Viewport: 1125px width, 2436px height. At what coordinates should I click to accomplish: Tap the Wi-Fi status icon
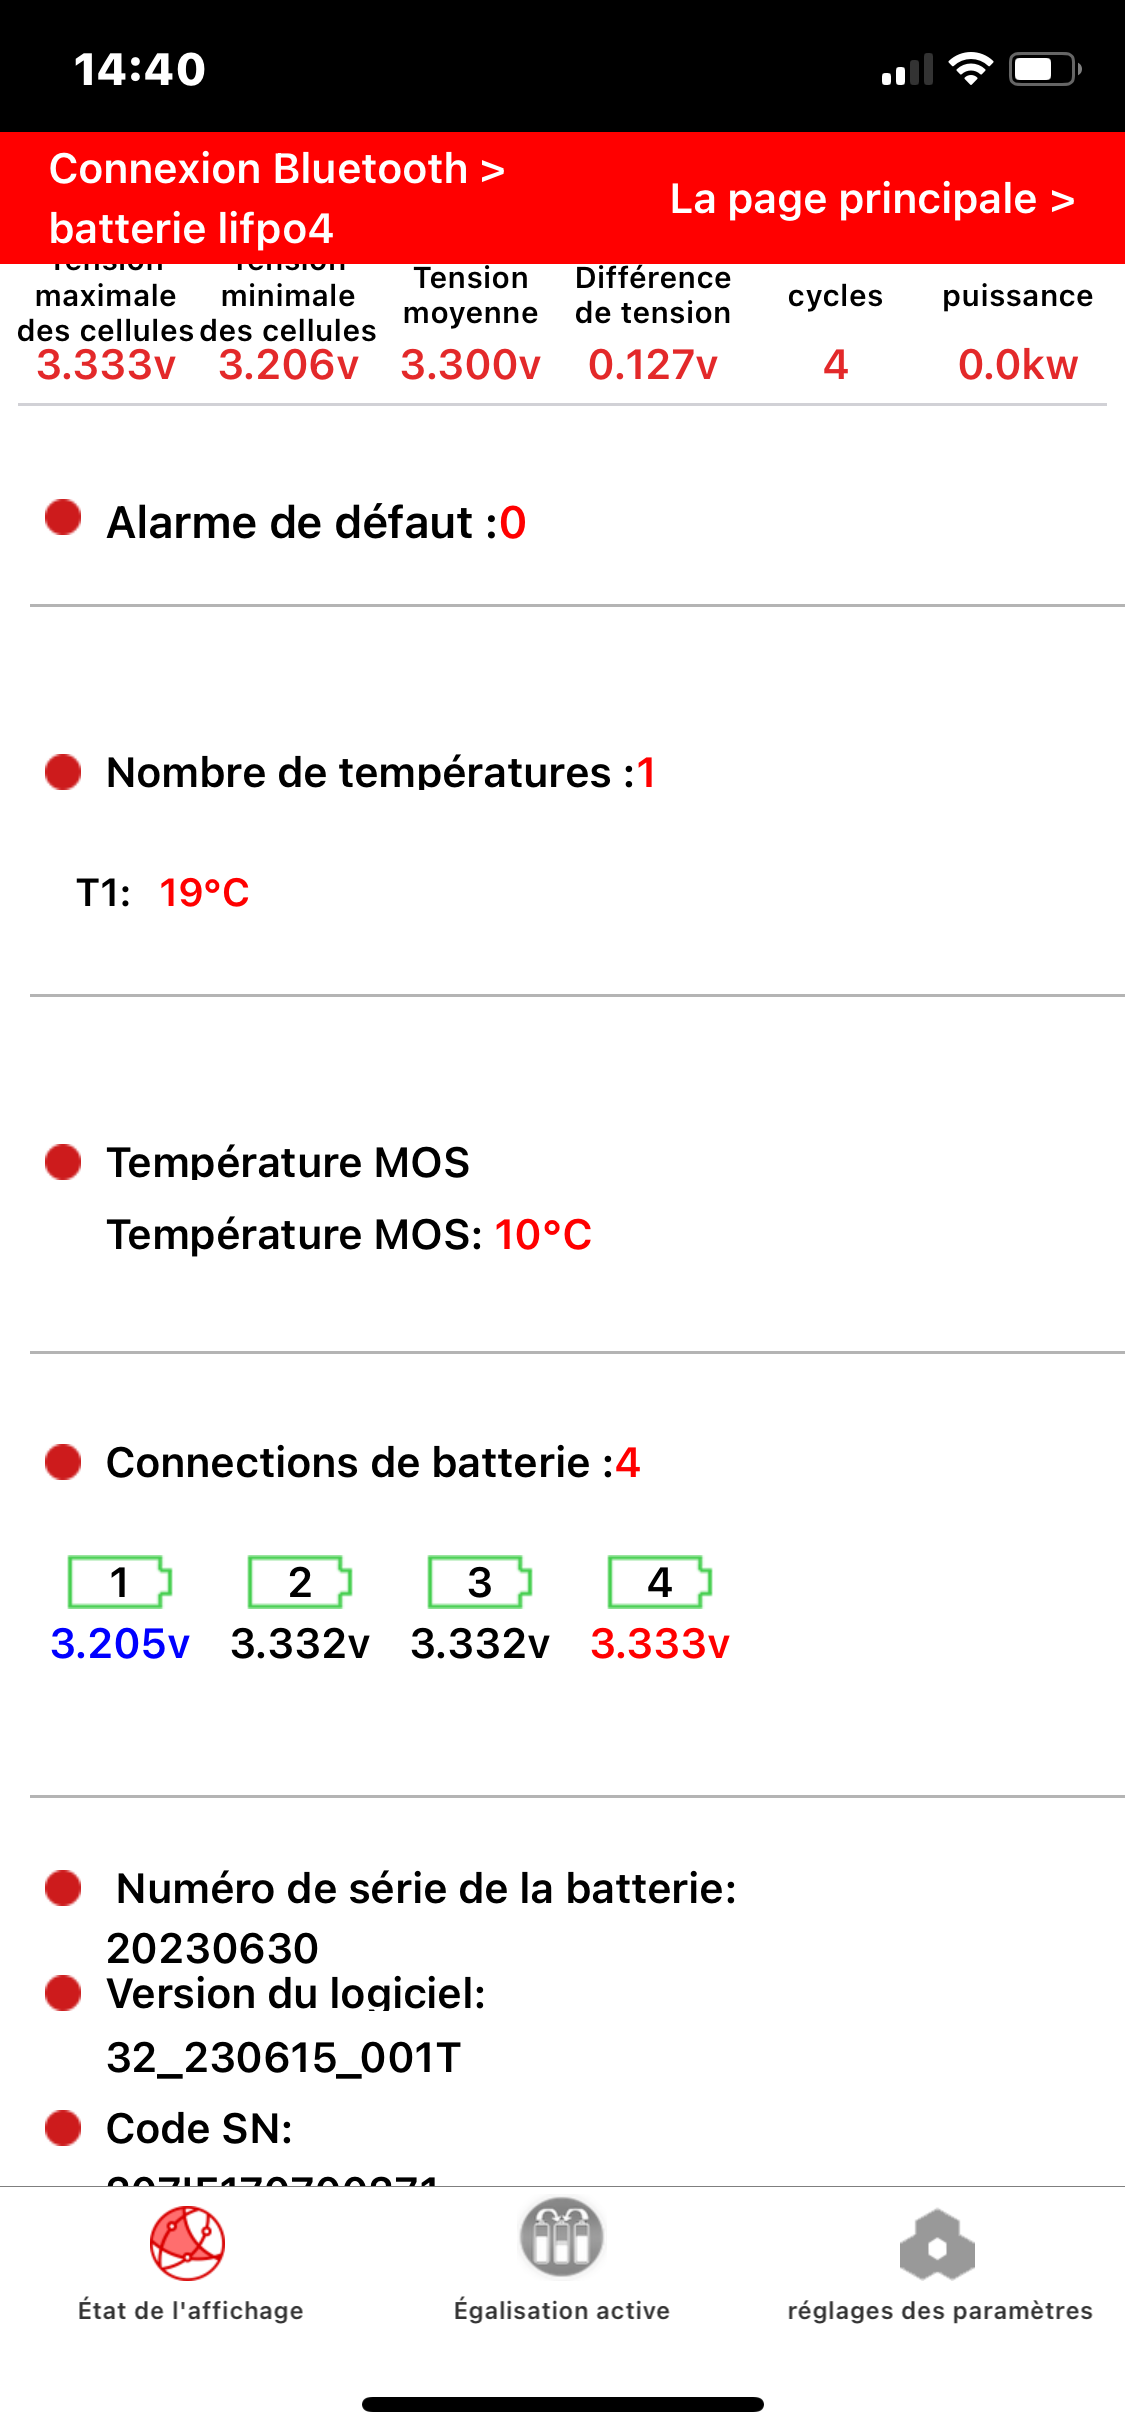pos(970,69)
